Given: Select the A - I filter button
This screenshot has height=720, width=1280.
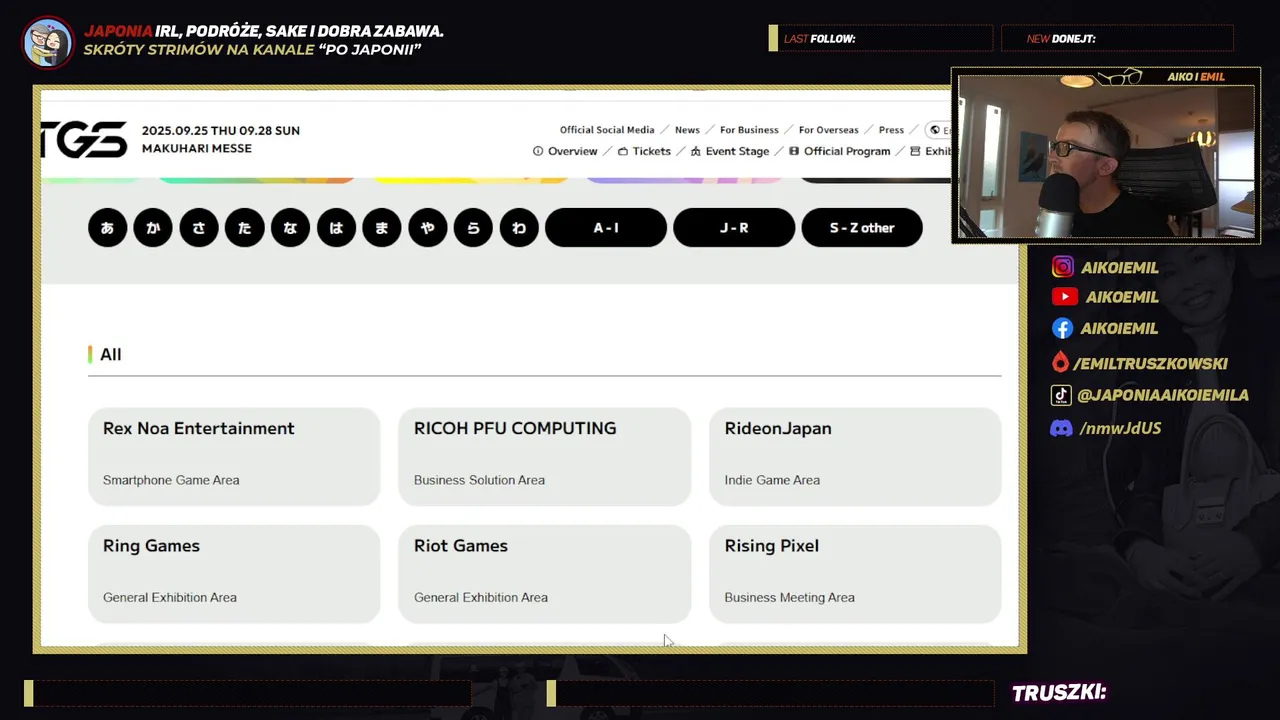Looking at the screenshot, I should pyautogui.click(x=606, y=228).
